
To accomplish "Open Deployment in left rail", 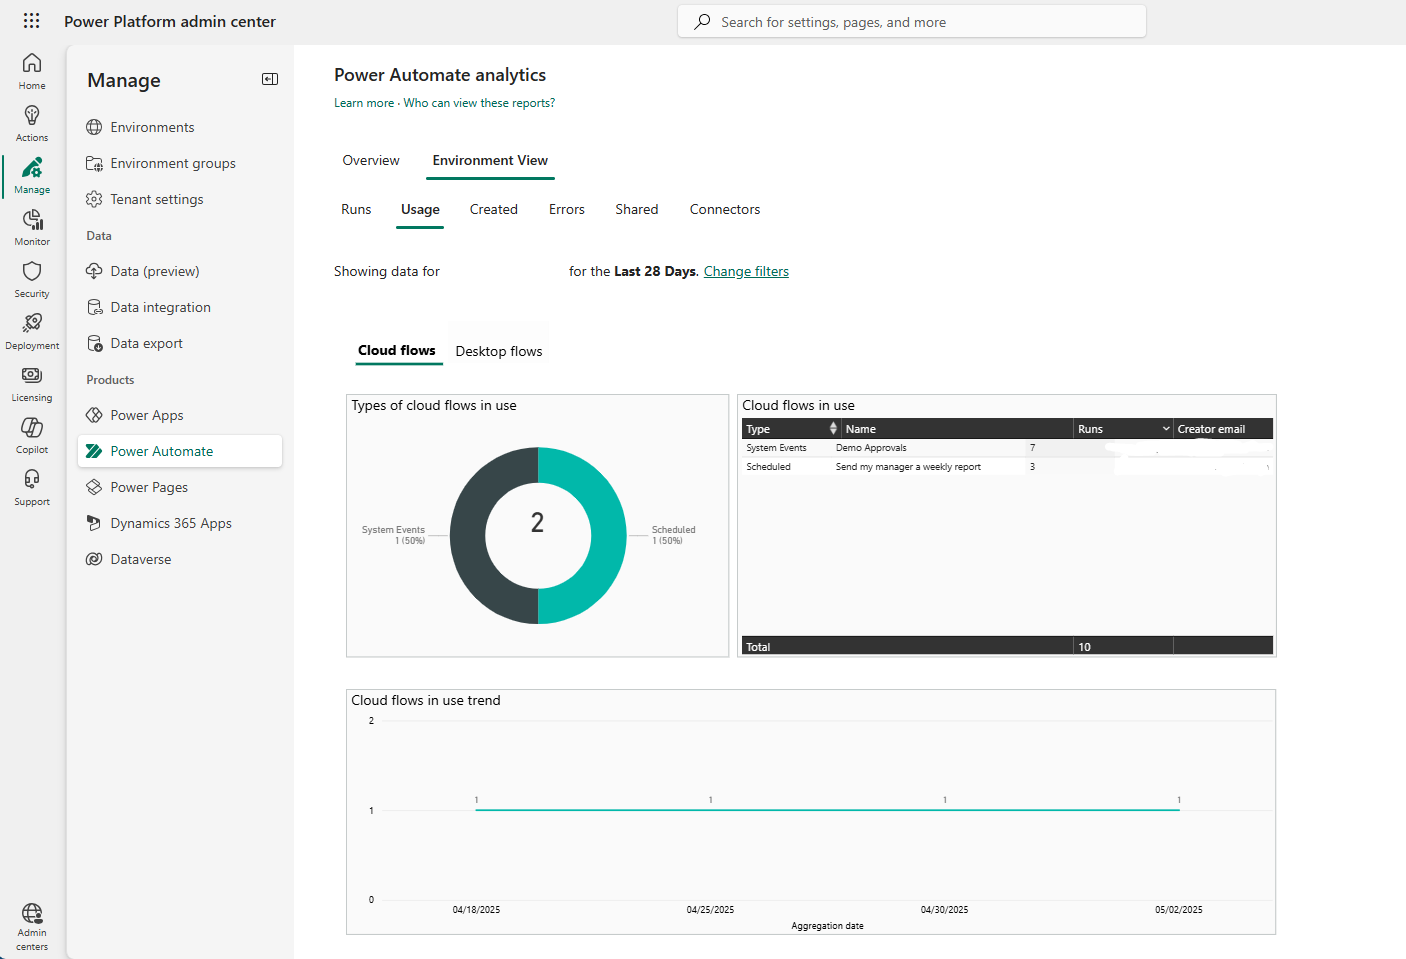I will tap(32, 331).
